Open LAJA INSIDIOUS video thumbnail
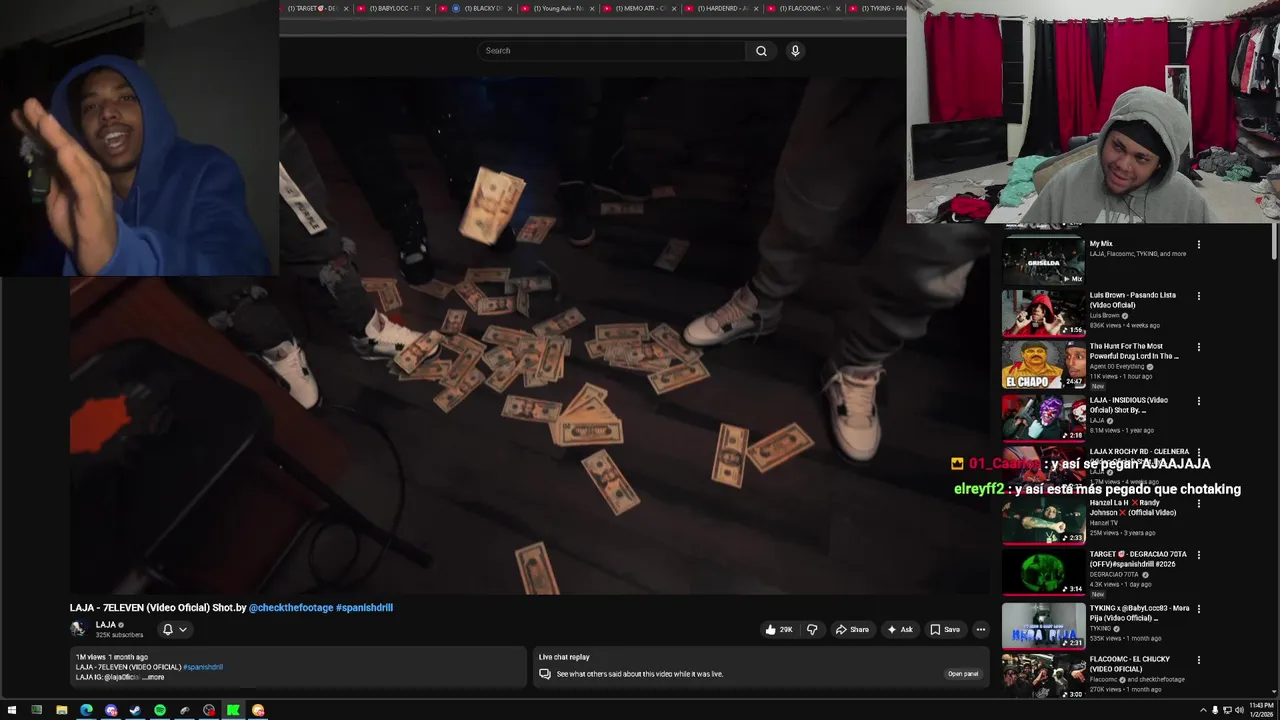1280x720 pixels. [1043, 417]
